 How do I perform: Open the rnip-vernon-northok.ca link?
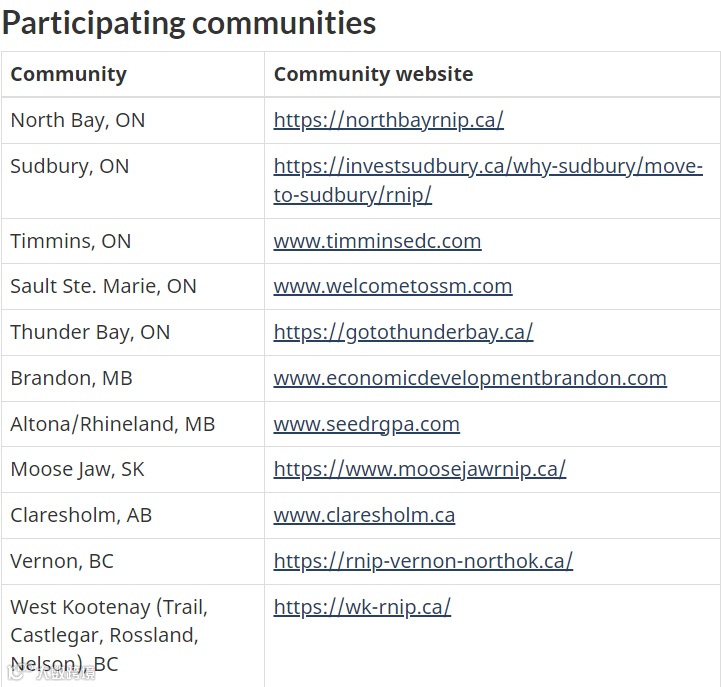[423, 561]
